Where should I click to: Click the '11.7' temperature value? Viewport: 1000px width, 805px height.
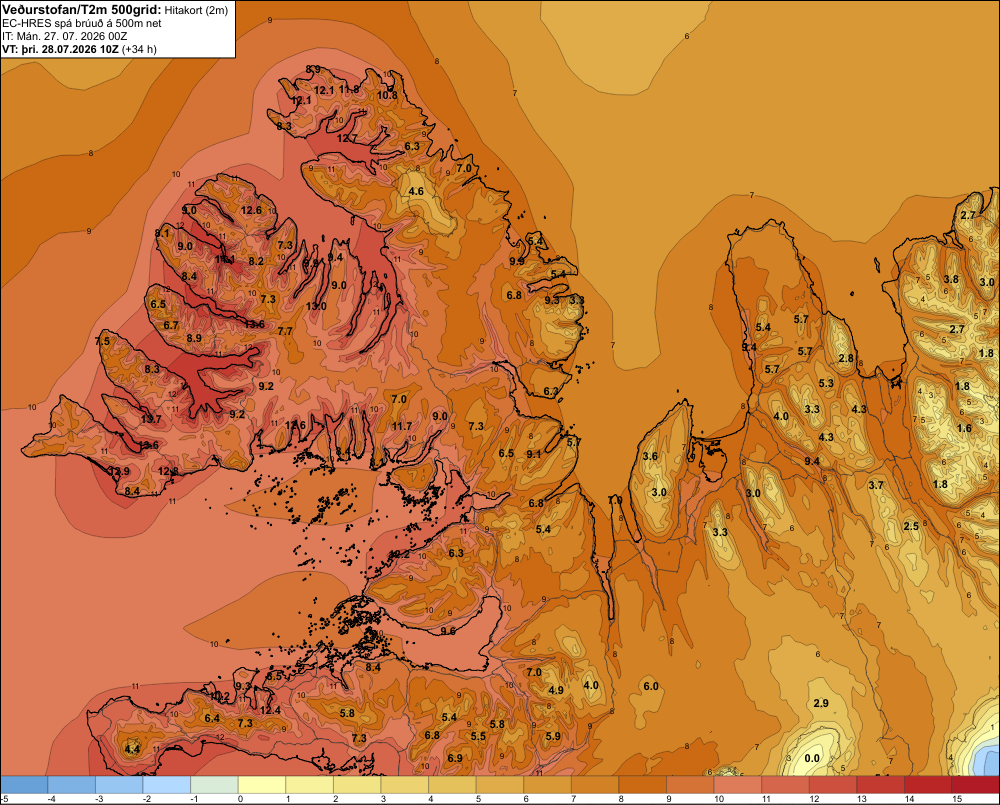tap(402, 426)
